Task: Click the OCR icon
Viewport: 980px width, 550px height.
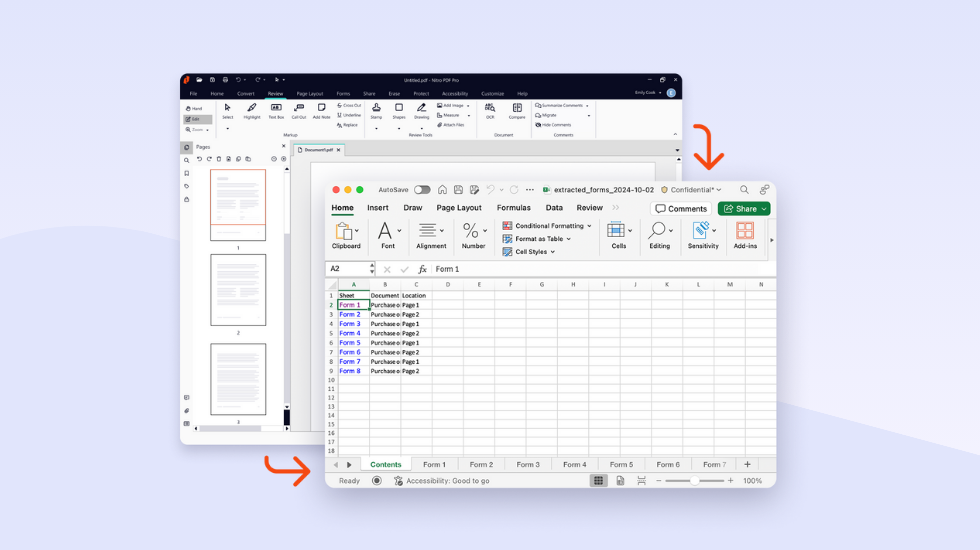Action: click(x=490, y=110)
